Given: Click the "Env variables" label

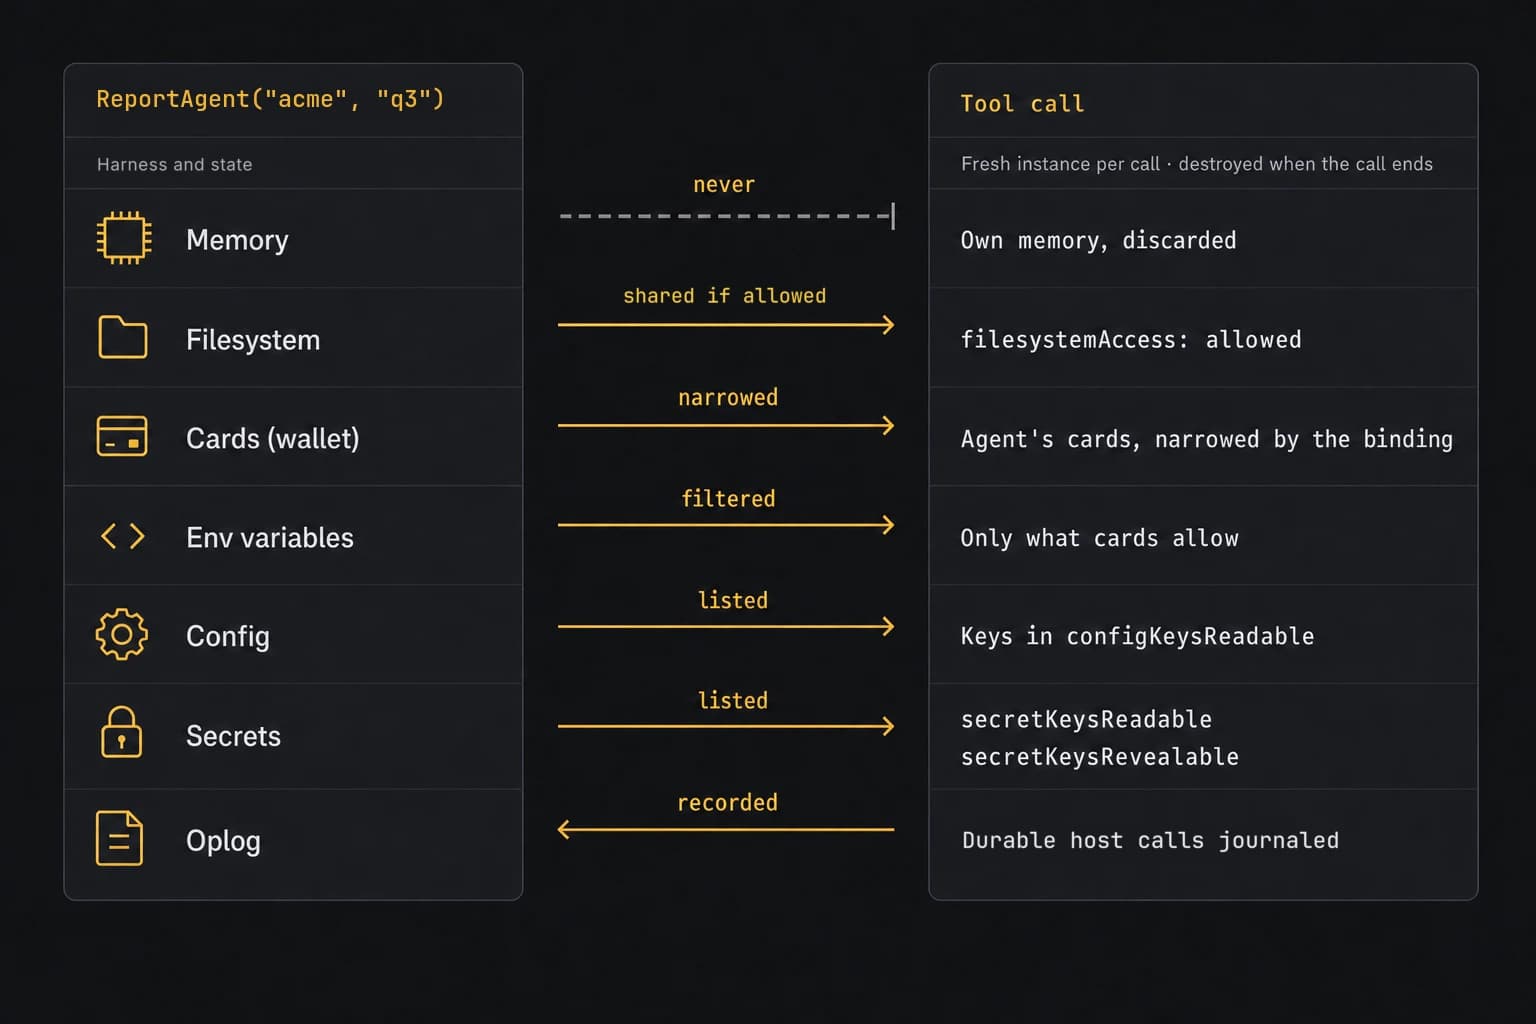Looking at the screenshot, I should coord(270,537).
